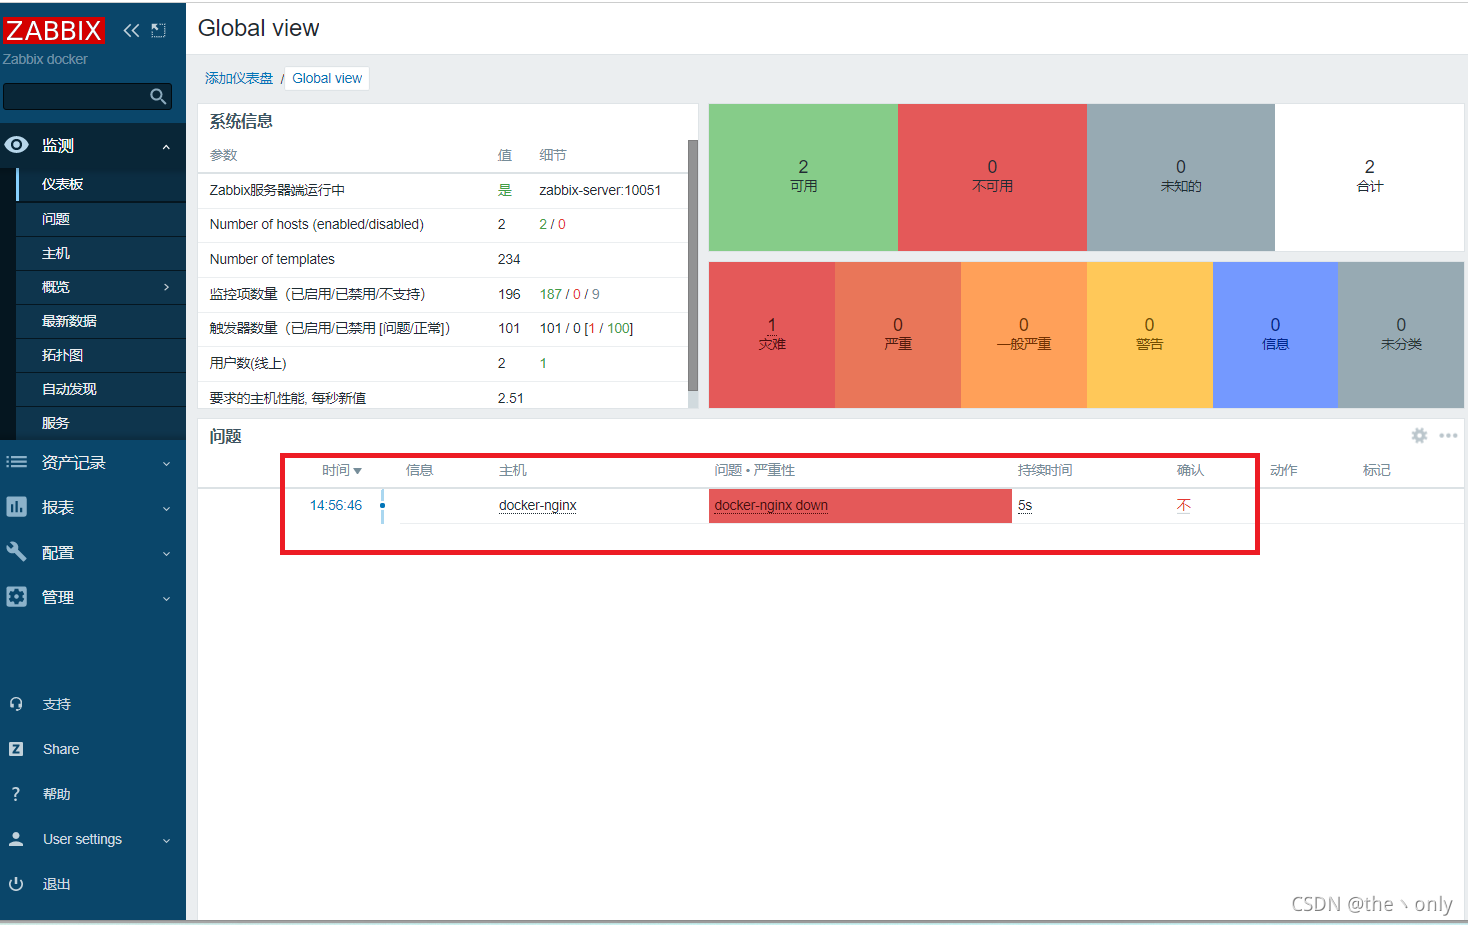Expand the User settings chevron
The height and width of the screenshot is (925, 1468).
pos(166,841)
